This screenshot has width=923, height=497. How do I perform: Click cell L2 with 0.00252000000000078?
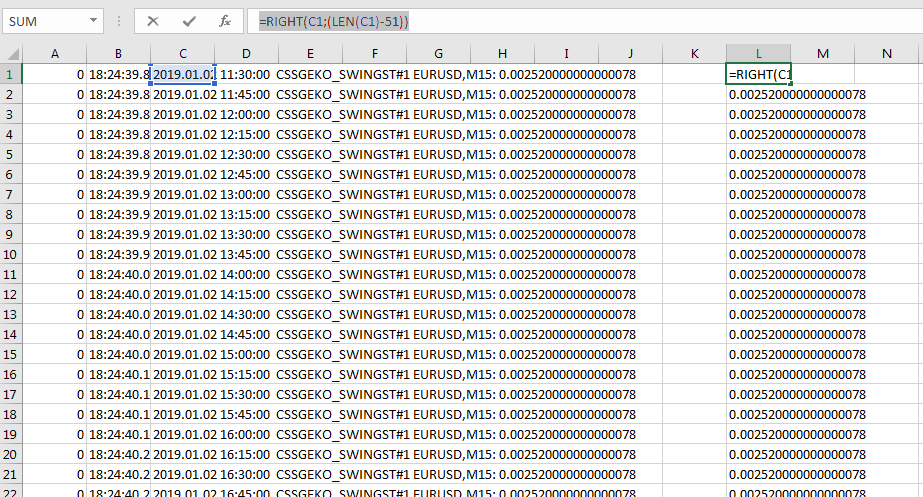click(758, 94)
